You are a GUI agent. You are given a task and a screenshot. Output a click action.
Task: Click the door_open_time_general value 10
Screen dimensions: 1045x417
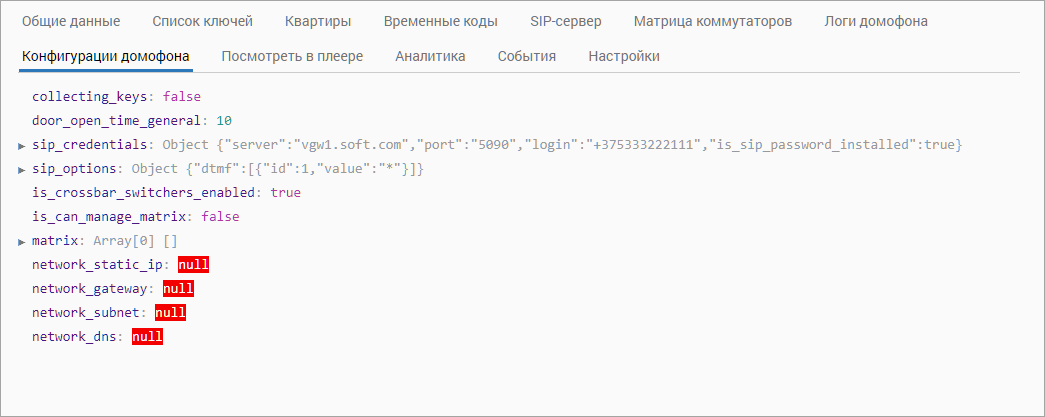point(224,121)
